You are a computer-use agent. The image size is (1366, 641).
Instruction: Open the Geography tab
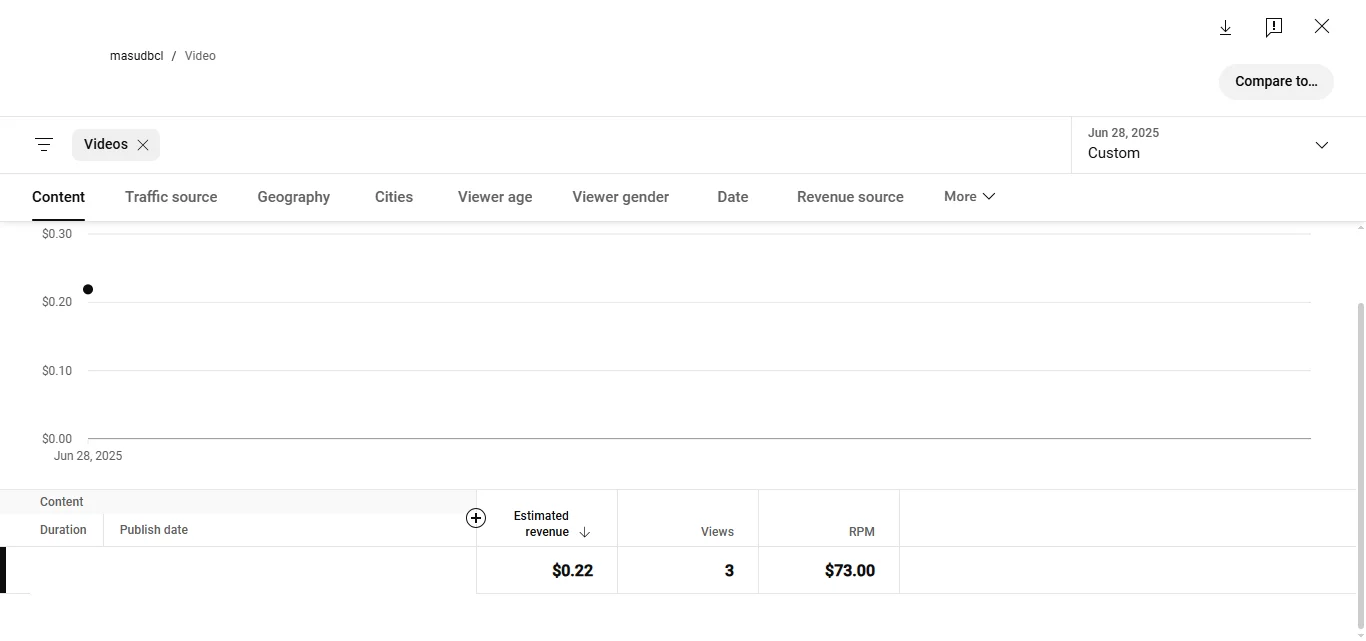294,197
